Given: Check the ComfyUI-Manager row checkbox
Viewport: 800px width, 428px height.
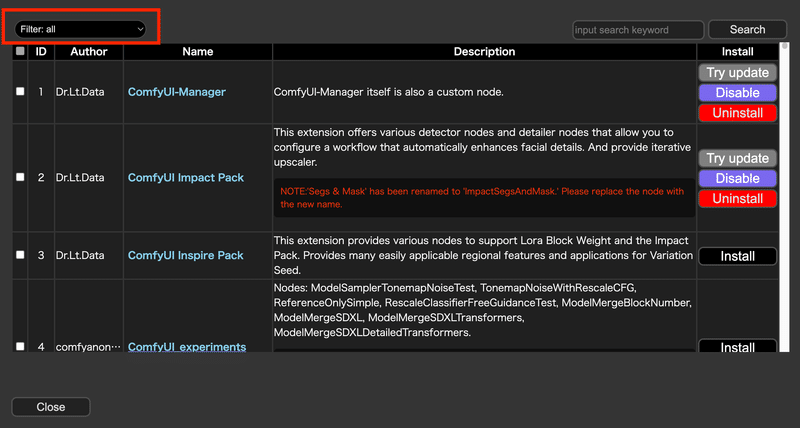Looking at the screenshot, I should tap(21, 92).
